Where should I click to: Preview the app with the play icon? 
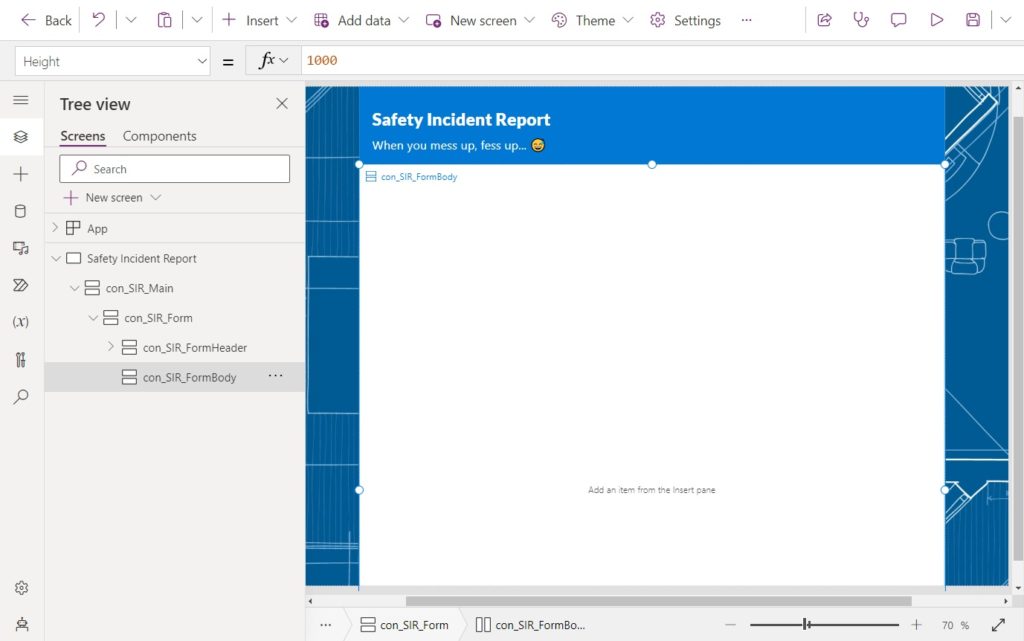tap(936, 20)
